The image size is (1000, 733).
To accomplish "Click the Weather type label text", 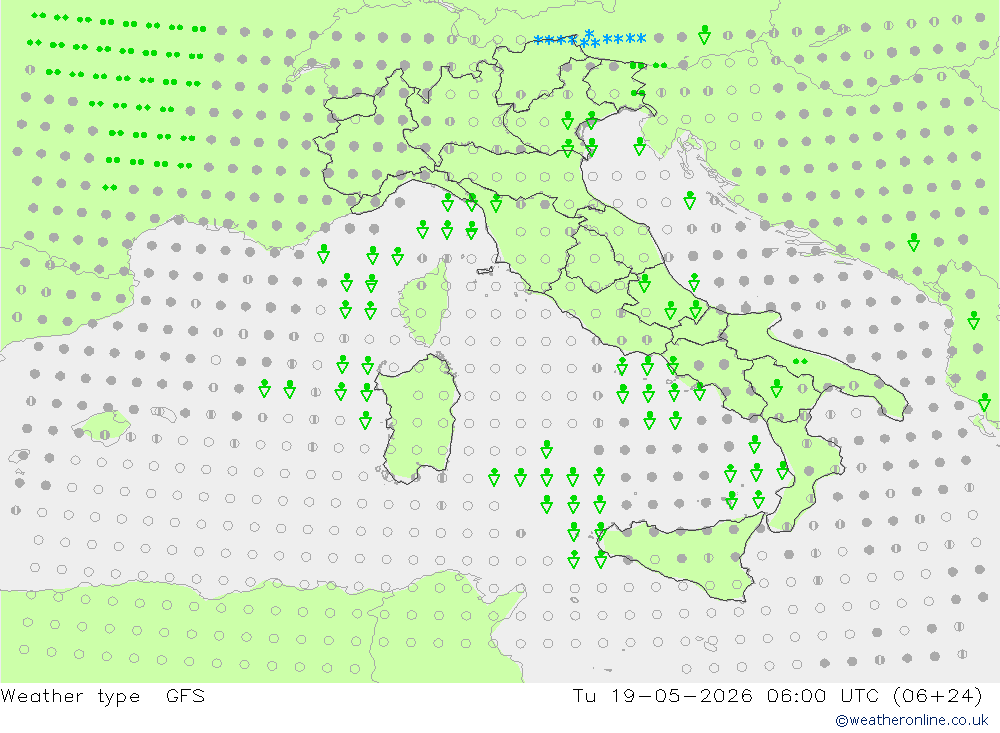I will (x=70, y=696).
